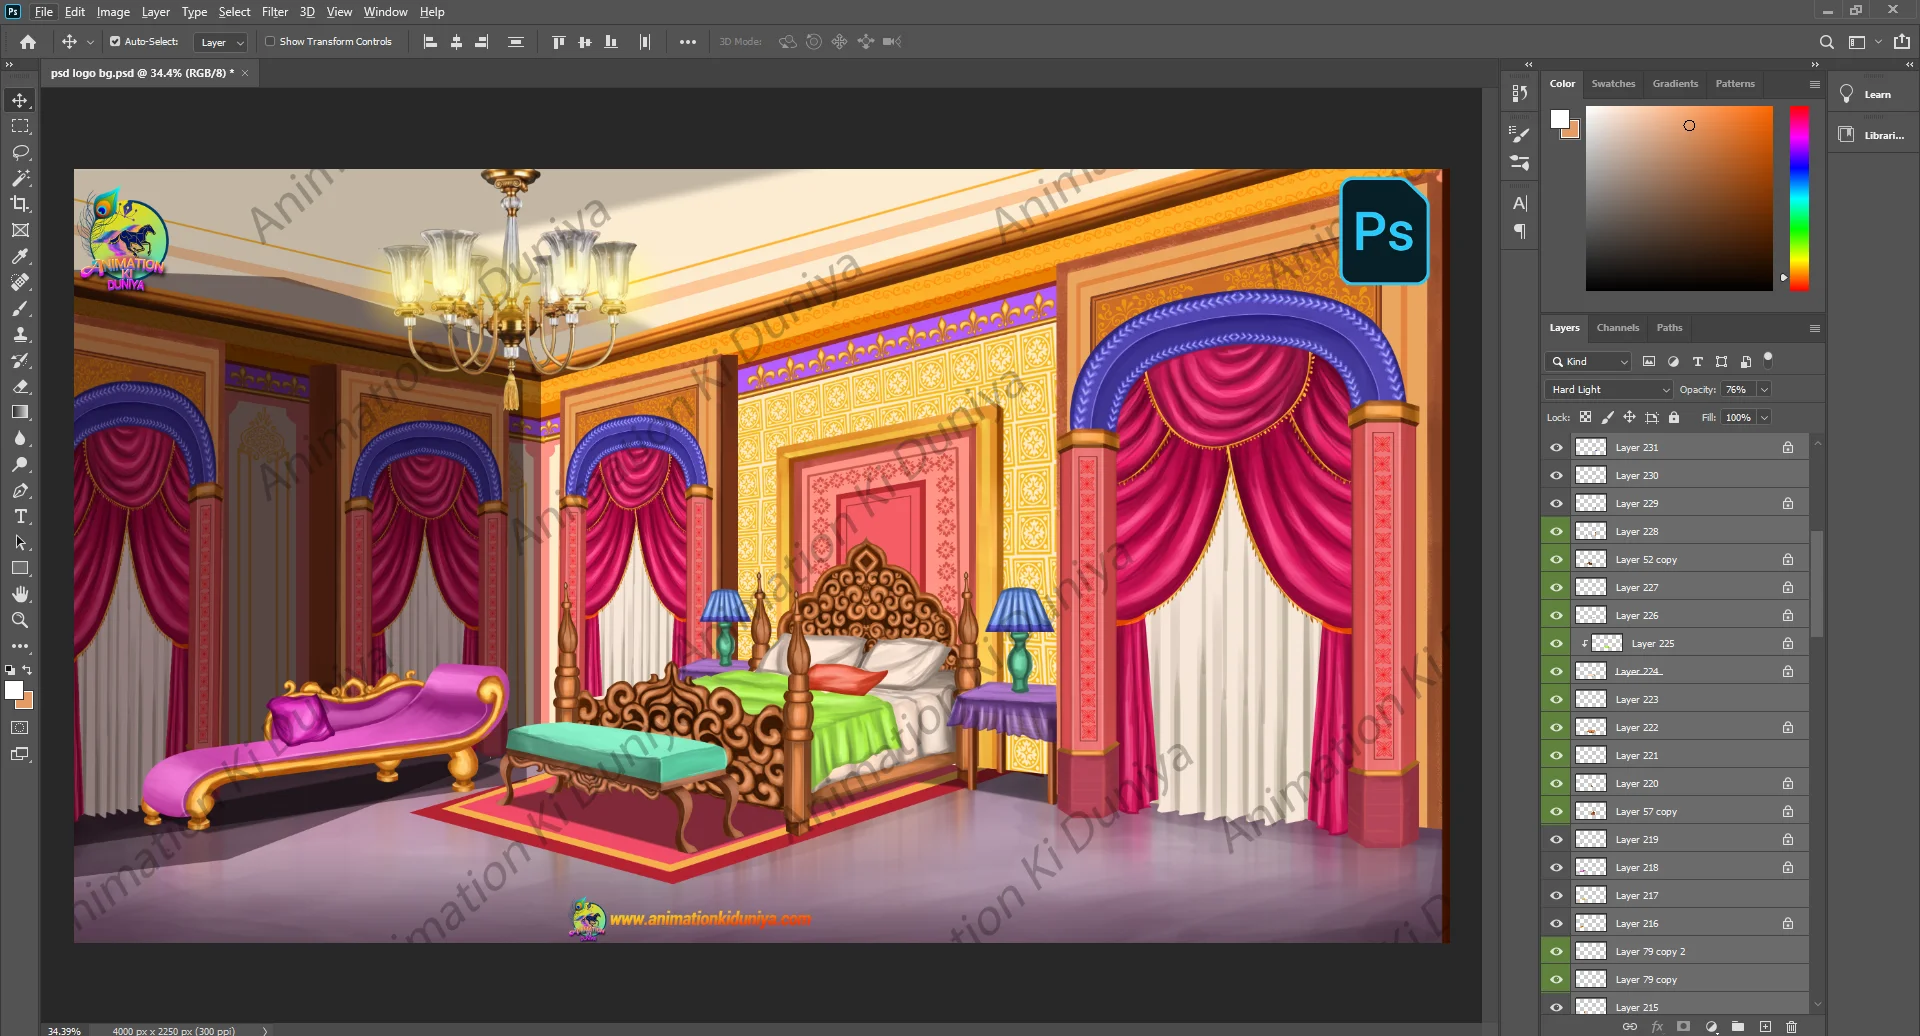This screenshot has height=1036, width=1920.
Task: Activate the Zoom tool in toolbar
Action: 20,621
